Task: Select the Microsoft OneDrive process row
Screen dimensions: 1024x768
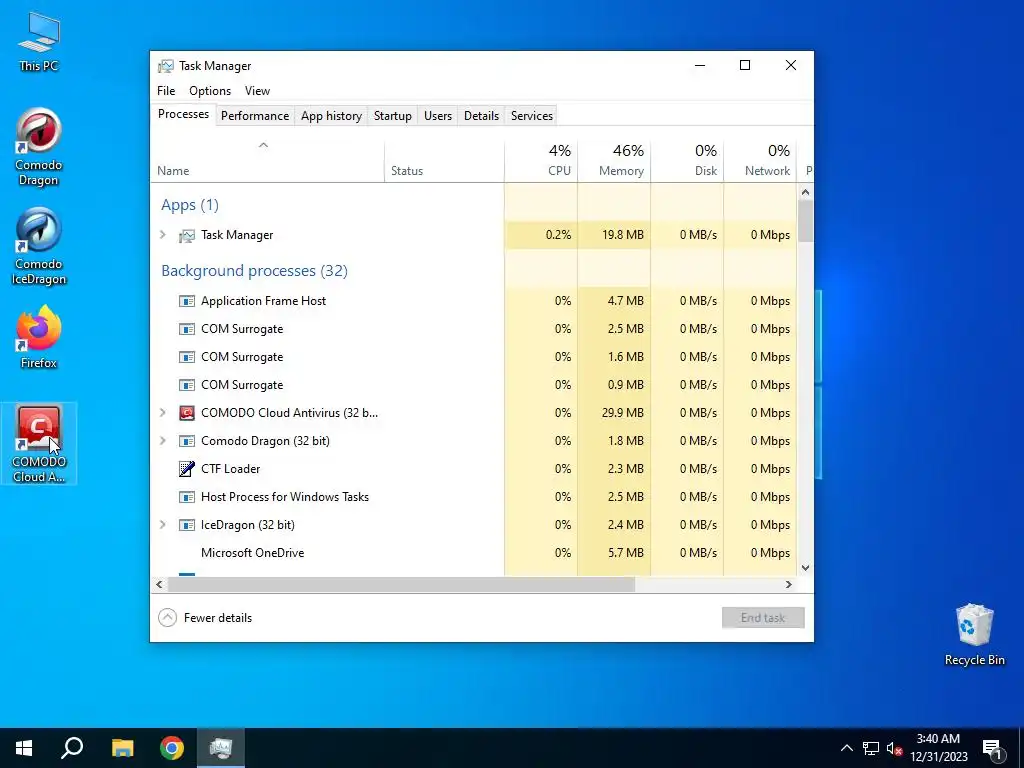Action: point(474,552)
